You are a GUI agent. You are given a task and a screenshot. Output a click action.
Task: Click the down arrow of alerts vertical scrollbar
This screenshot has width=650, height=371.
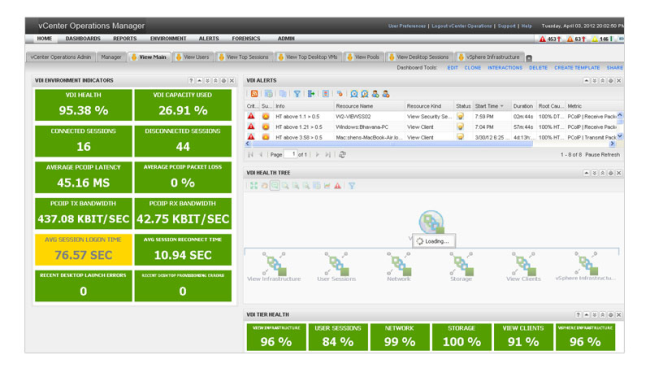point(620,136)
